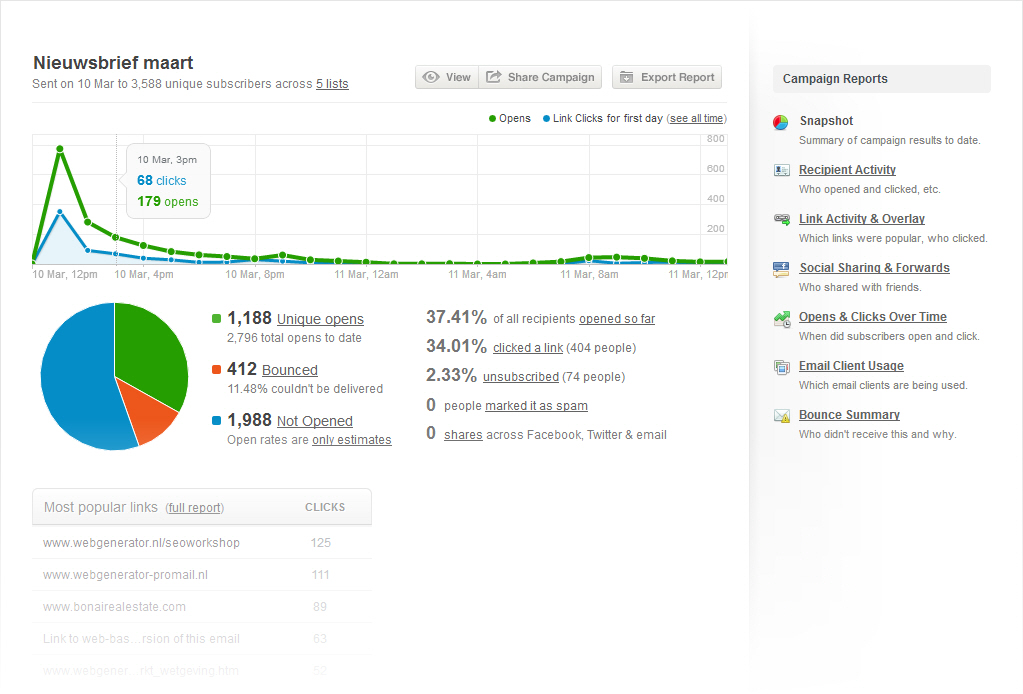
Task: Open the Bounce Summary report
Action: click(849, 415)
